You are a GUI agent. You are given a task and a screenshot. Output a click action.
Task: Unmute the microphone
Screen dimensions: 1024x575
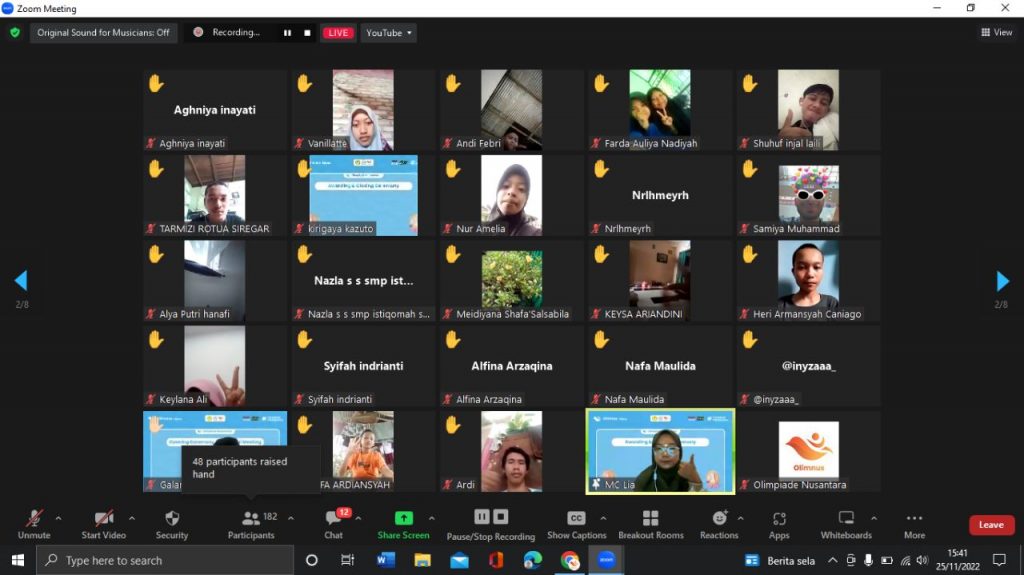[x=34, y=518]
